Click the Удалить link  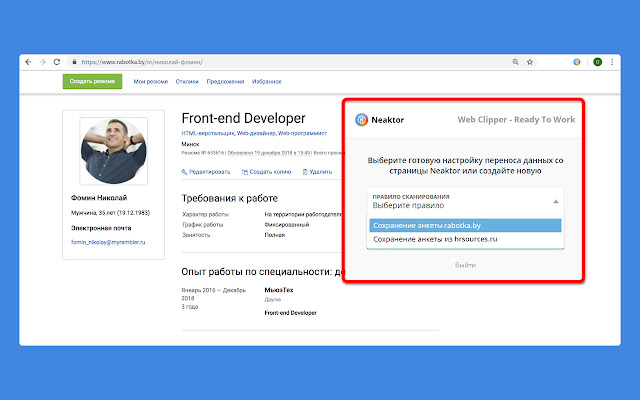[317, 172]
